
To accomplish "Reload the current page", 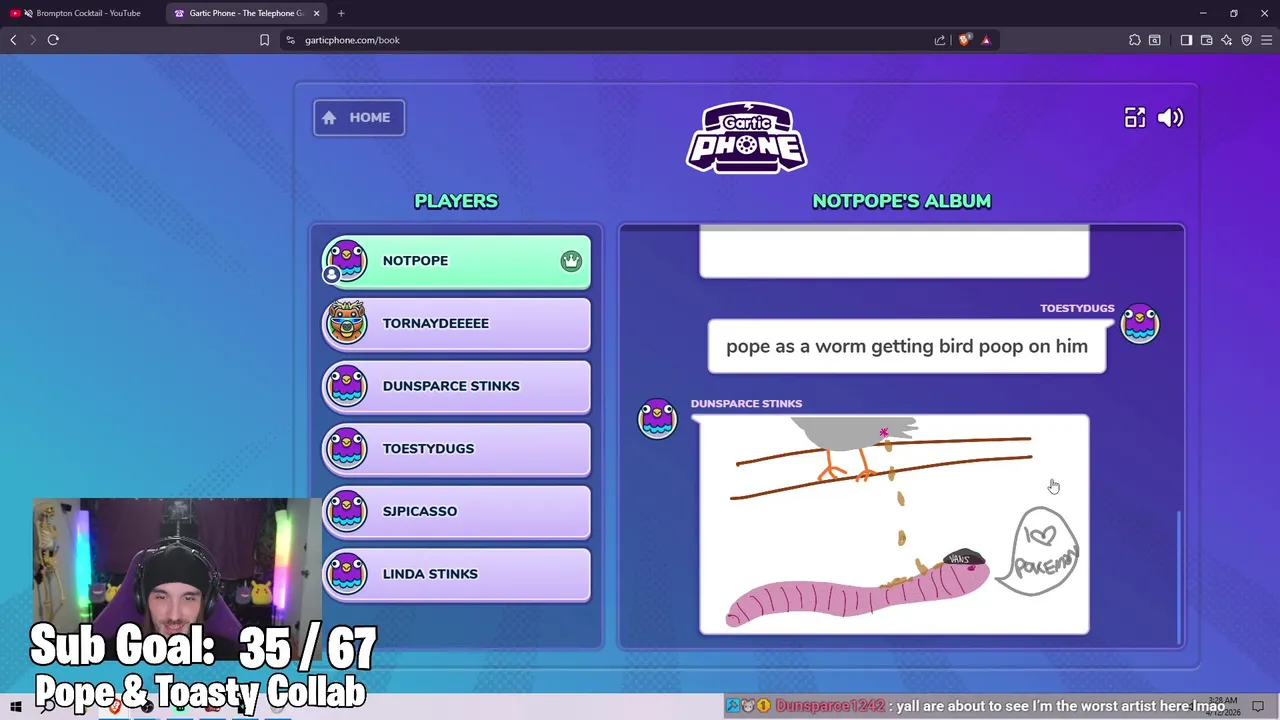I will click(53, 40).
